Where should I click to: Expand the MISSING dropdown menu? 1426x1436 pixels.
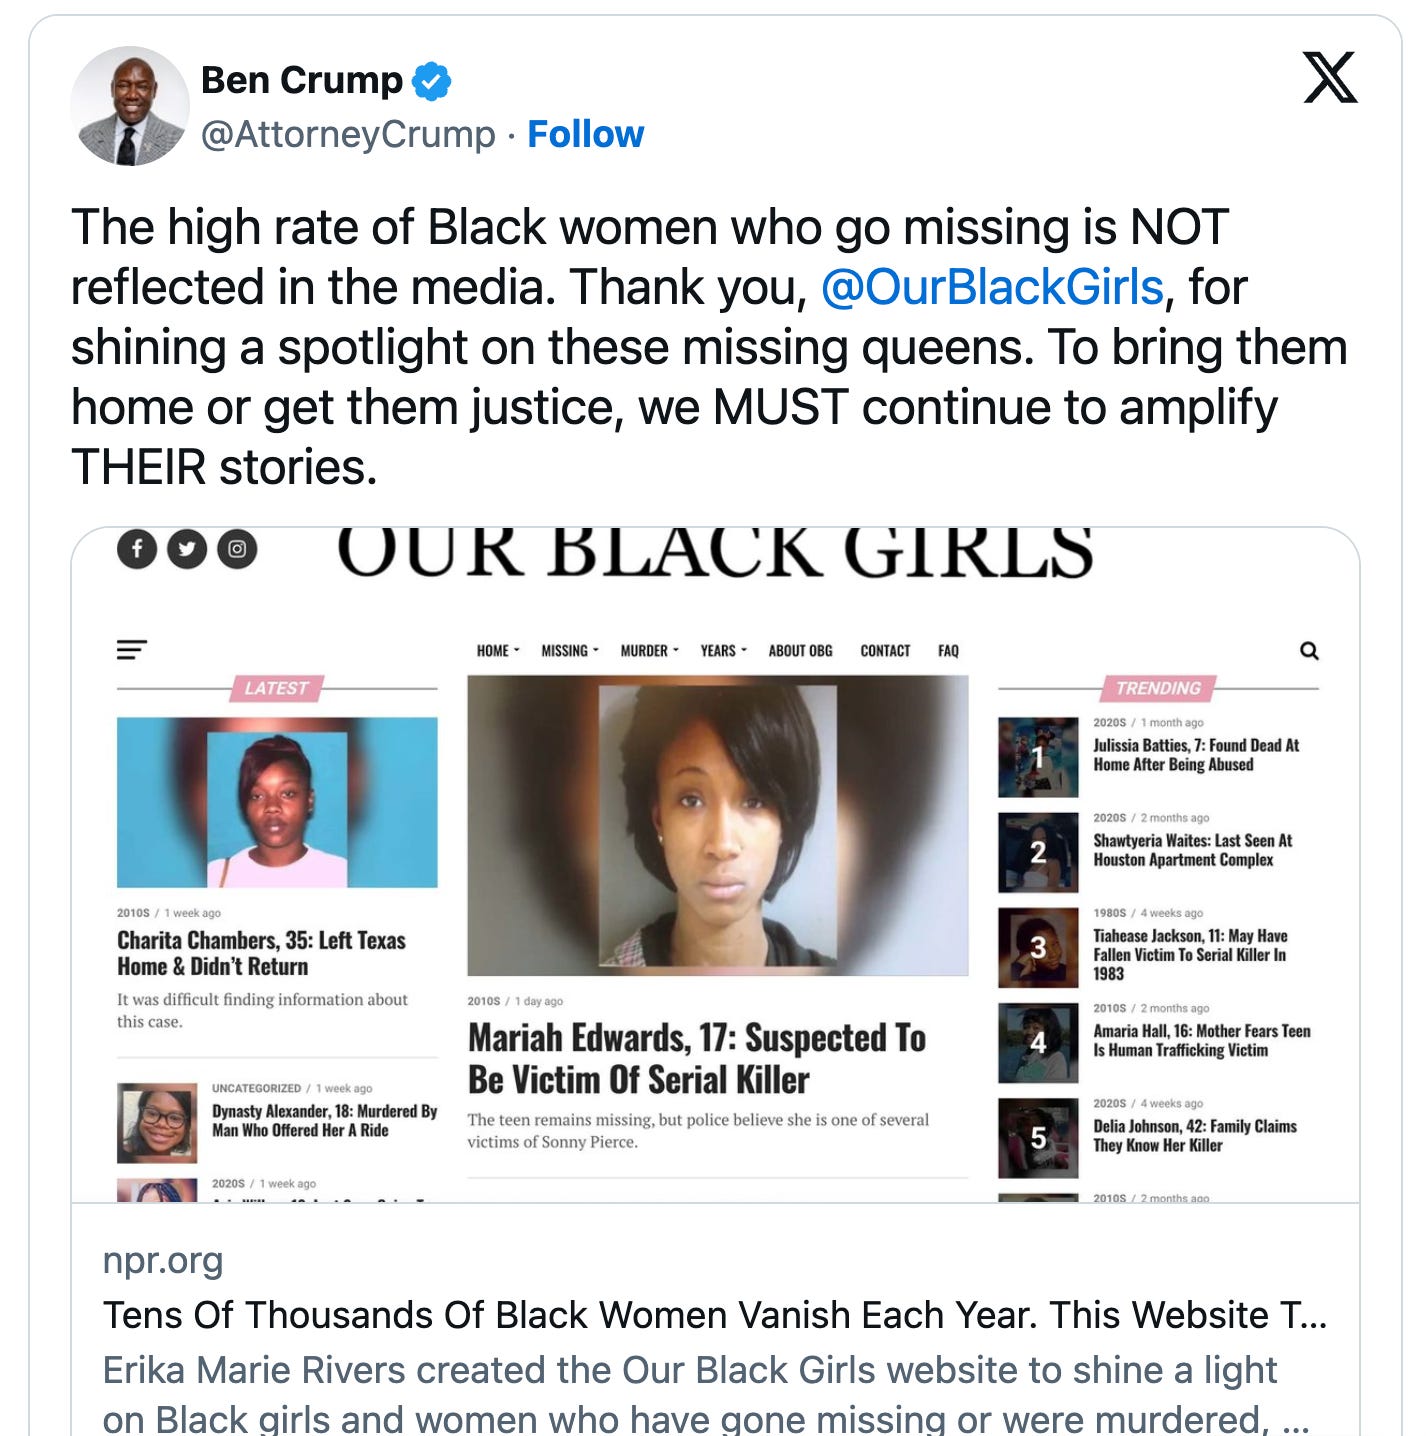coord(570,651)
